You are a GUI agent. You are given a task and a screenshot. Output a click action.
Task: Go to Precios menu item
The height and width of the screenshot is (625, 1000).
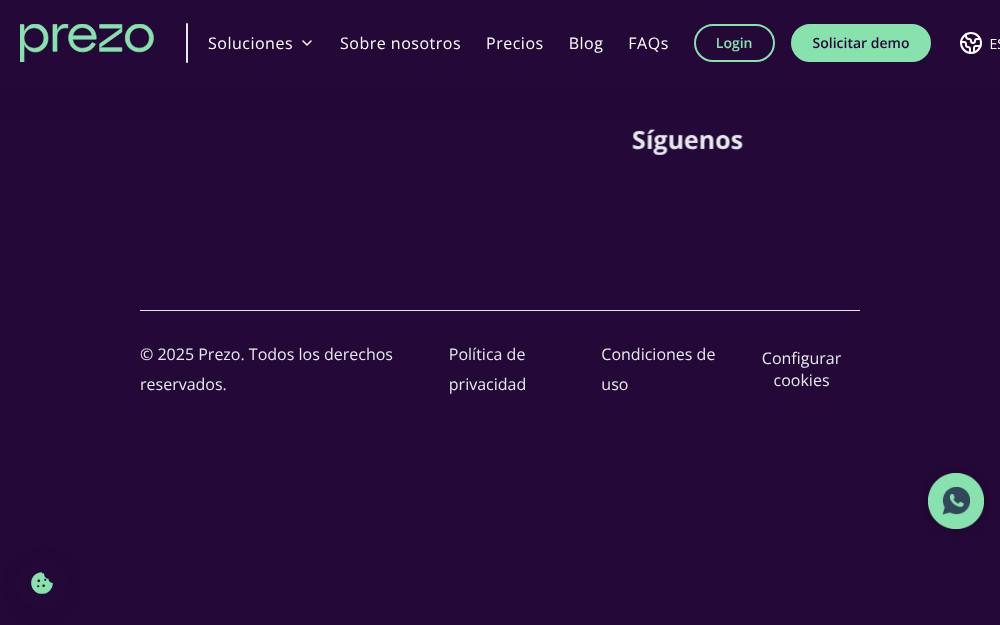pyautogui.click(x=515, y=43)
